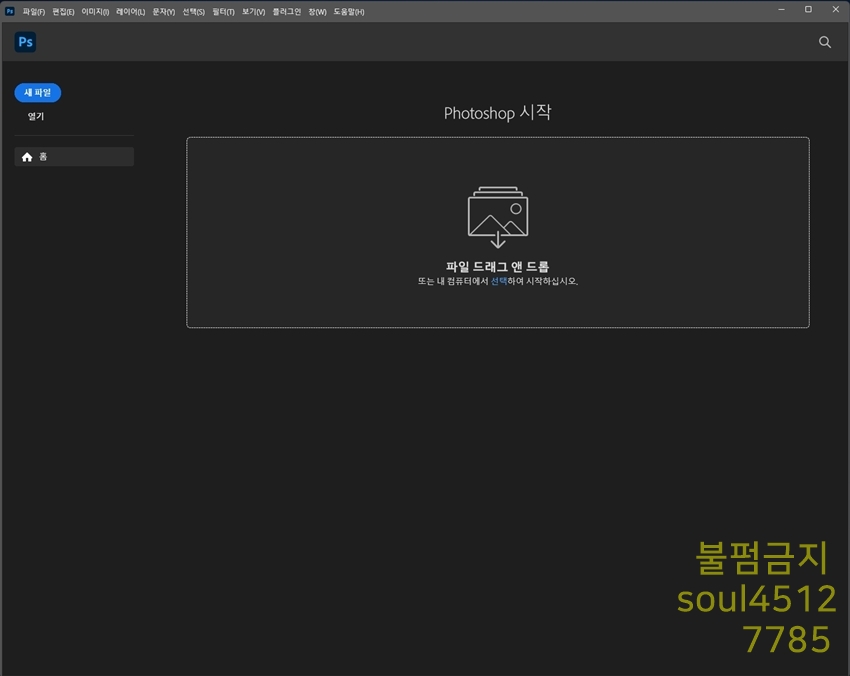850x676 pixels.
Task: Open the 도움말(H) menu
Action: click(348, 12)
